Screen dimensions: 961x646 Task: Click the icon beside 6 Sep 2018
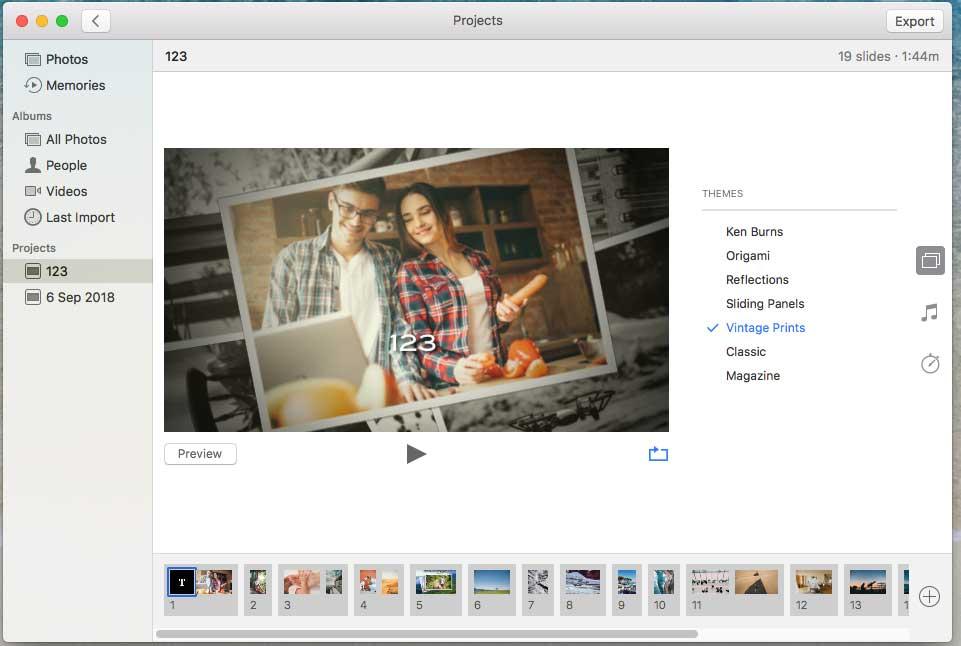pos(33,297)
